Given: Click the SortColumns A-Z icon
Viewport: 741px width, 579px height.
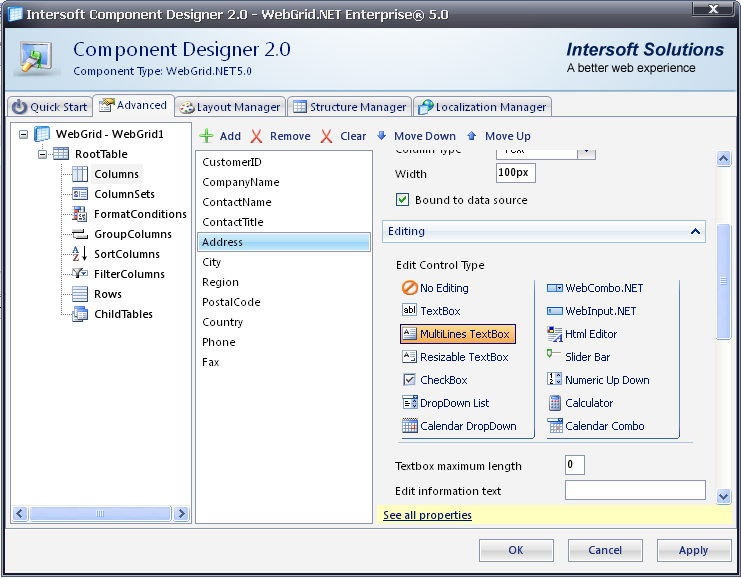Looking at the screenshot, I should pos(79,254).
